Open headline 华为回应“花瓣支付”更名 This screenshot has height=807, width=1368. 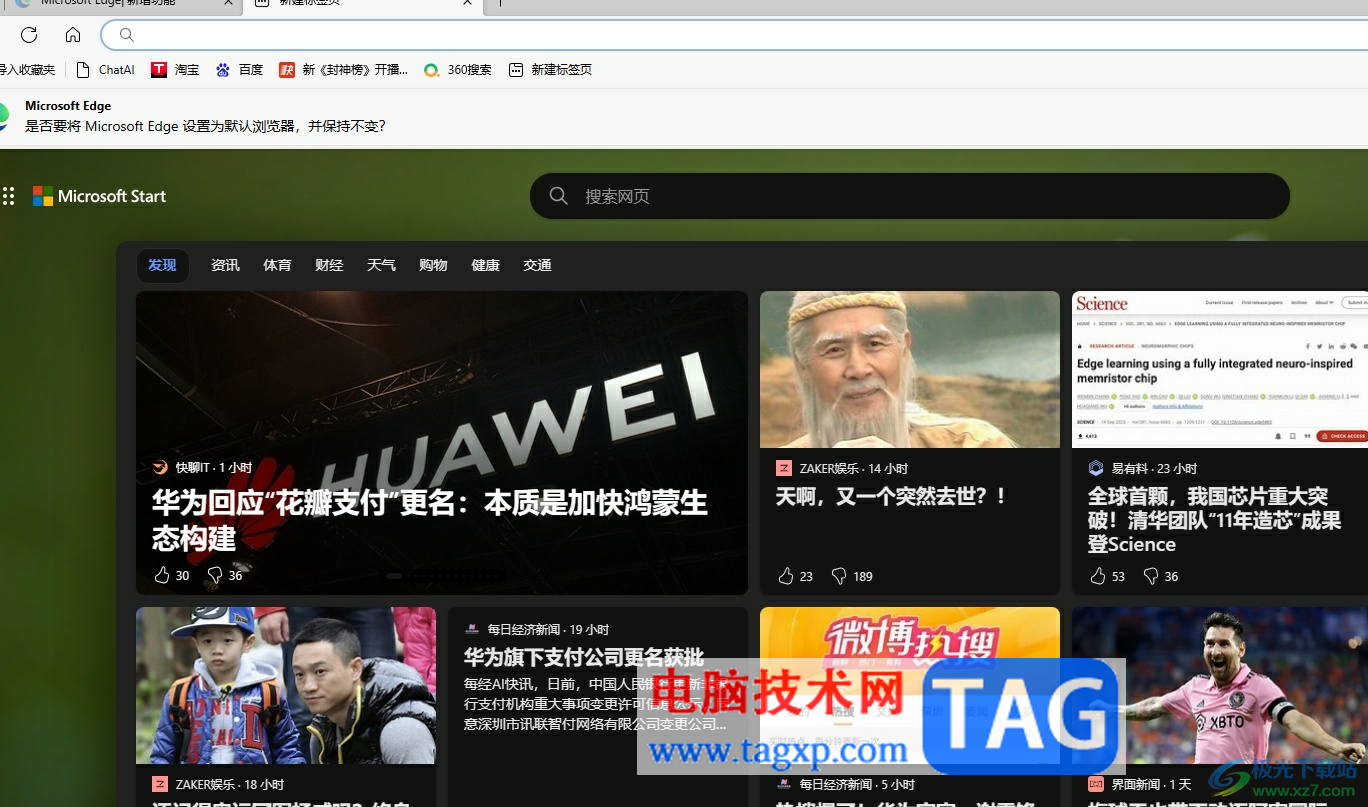click(x=430, y=520)
